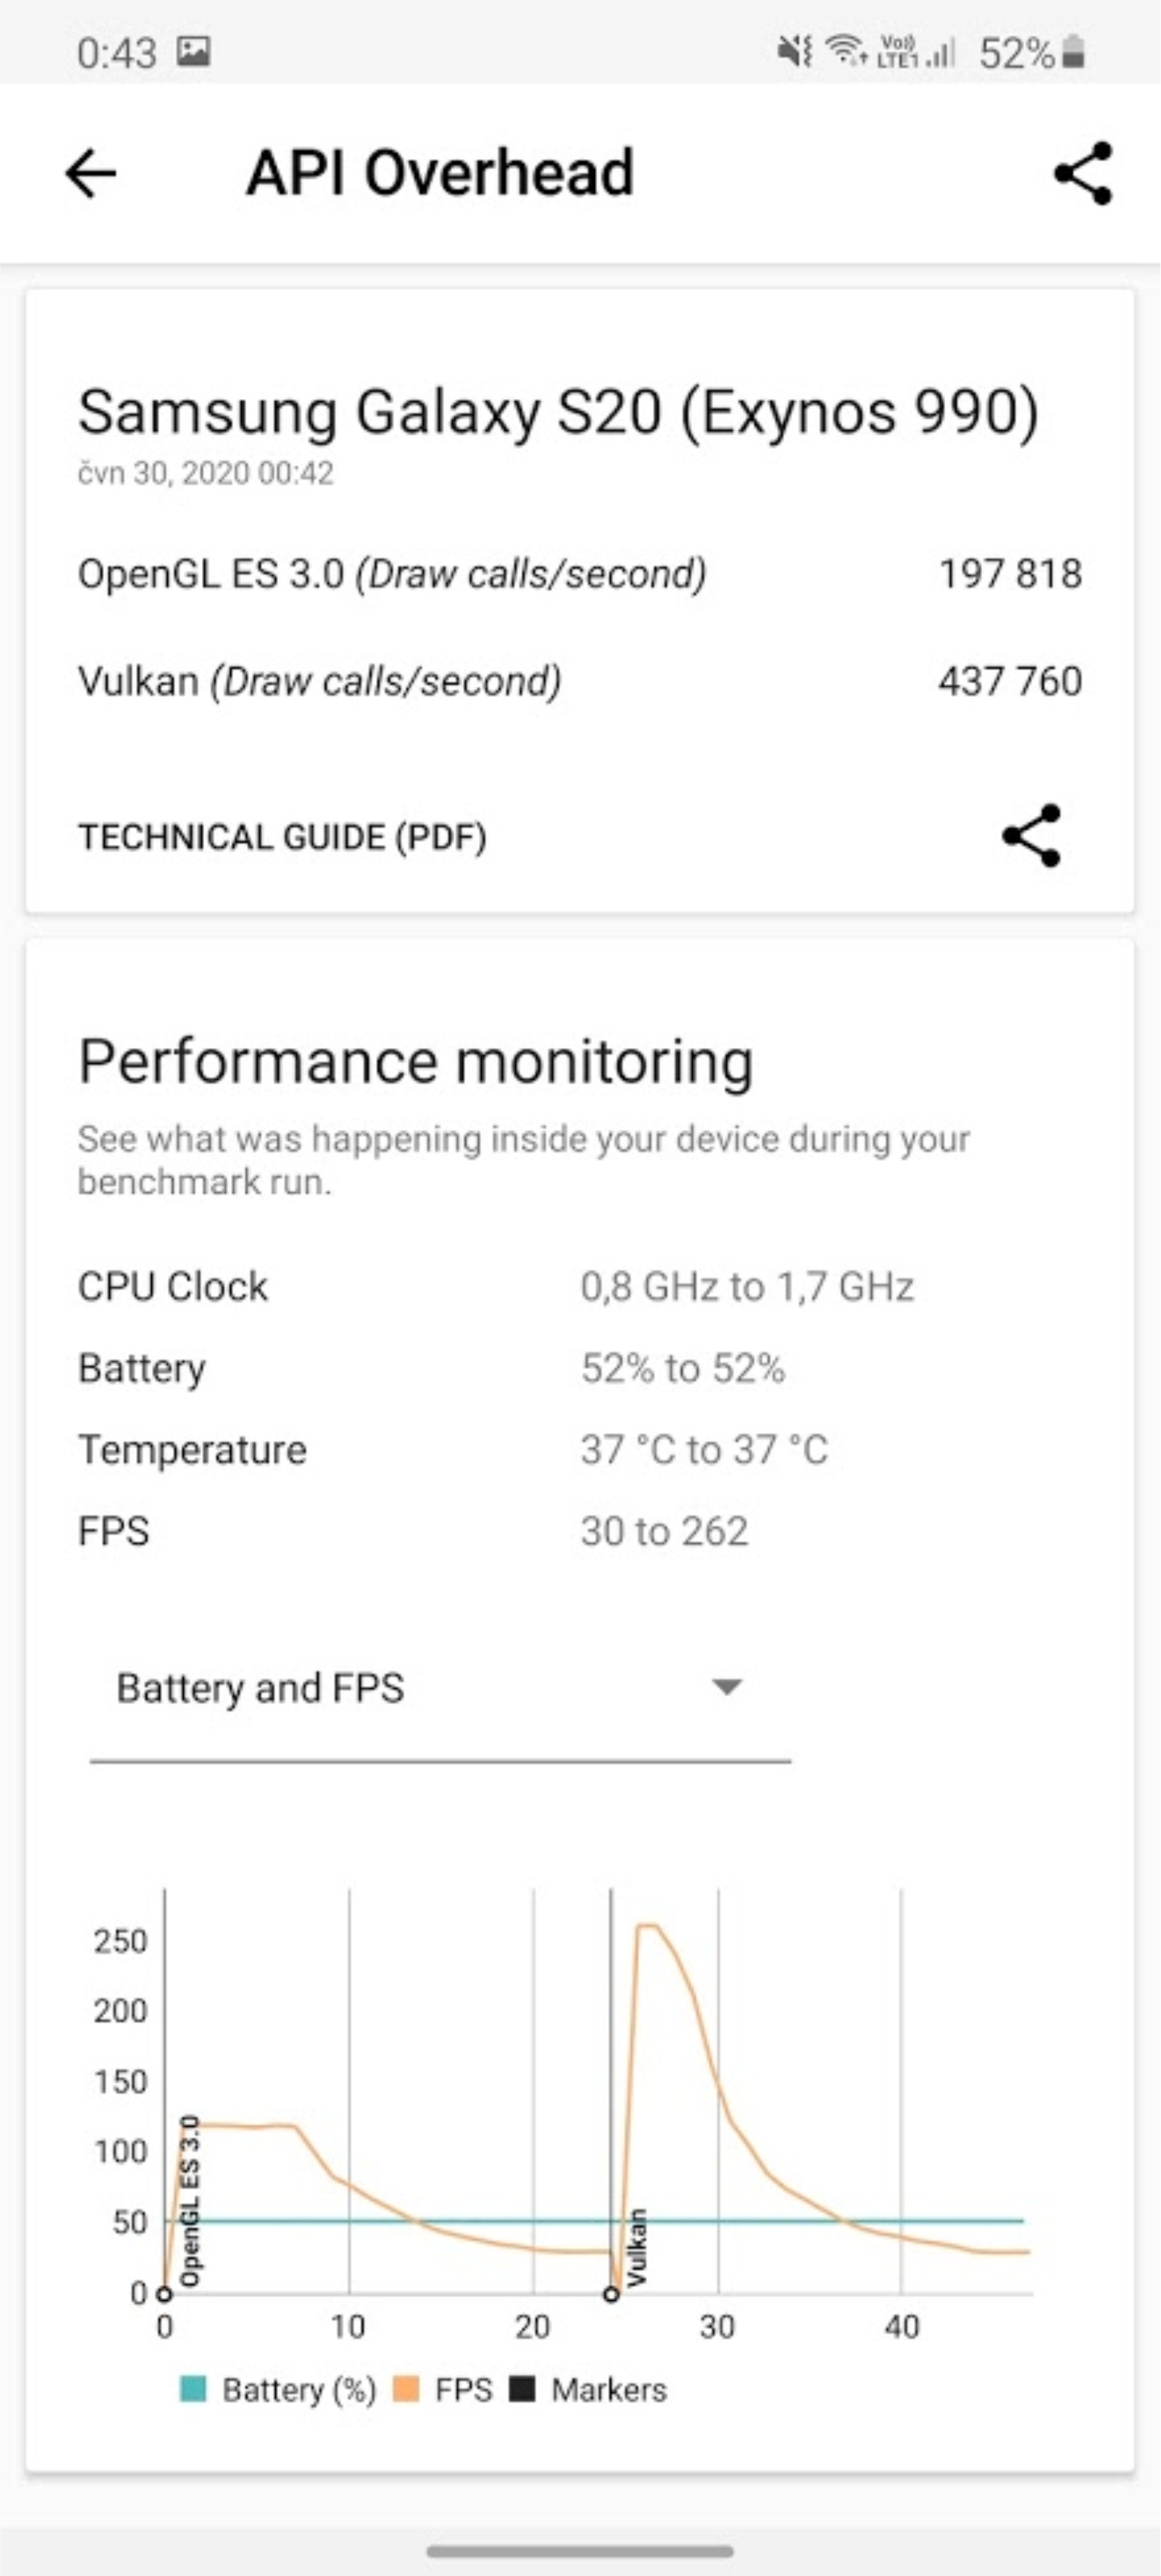
Task: Tap the dropdown arrow beside Battery and FPS
Action: tap(726, 1688)
